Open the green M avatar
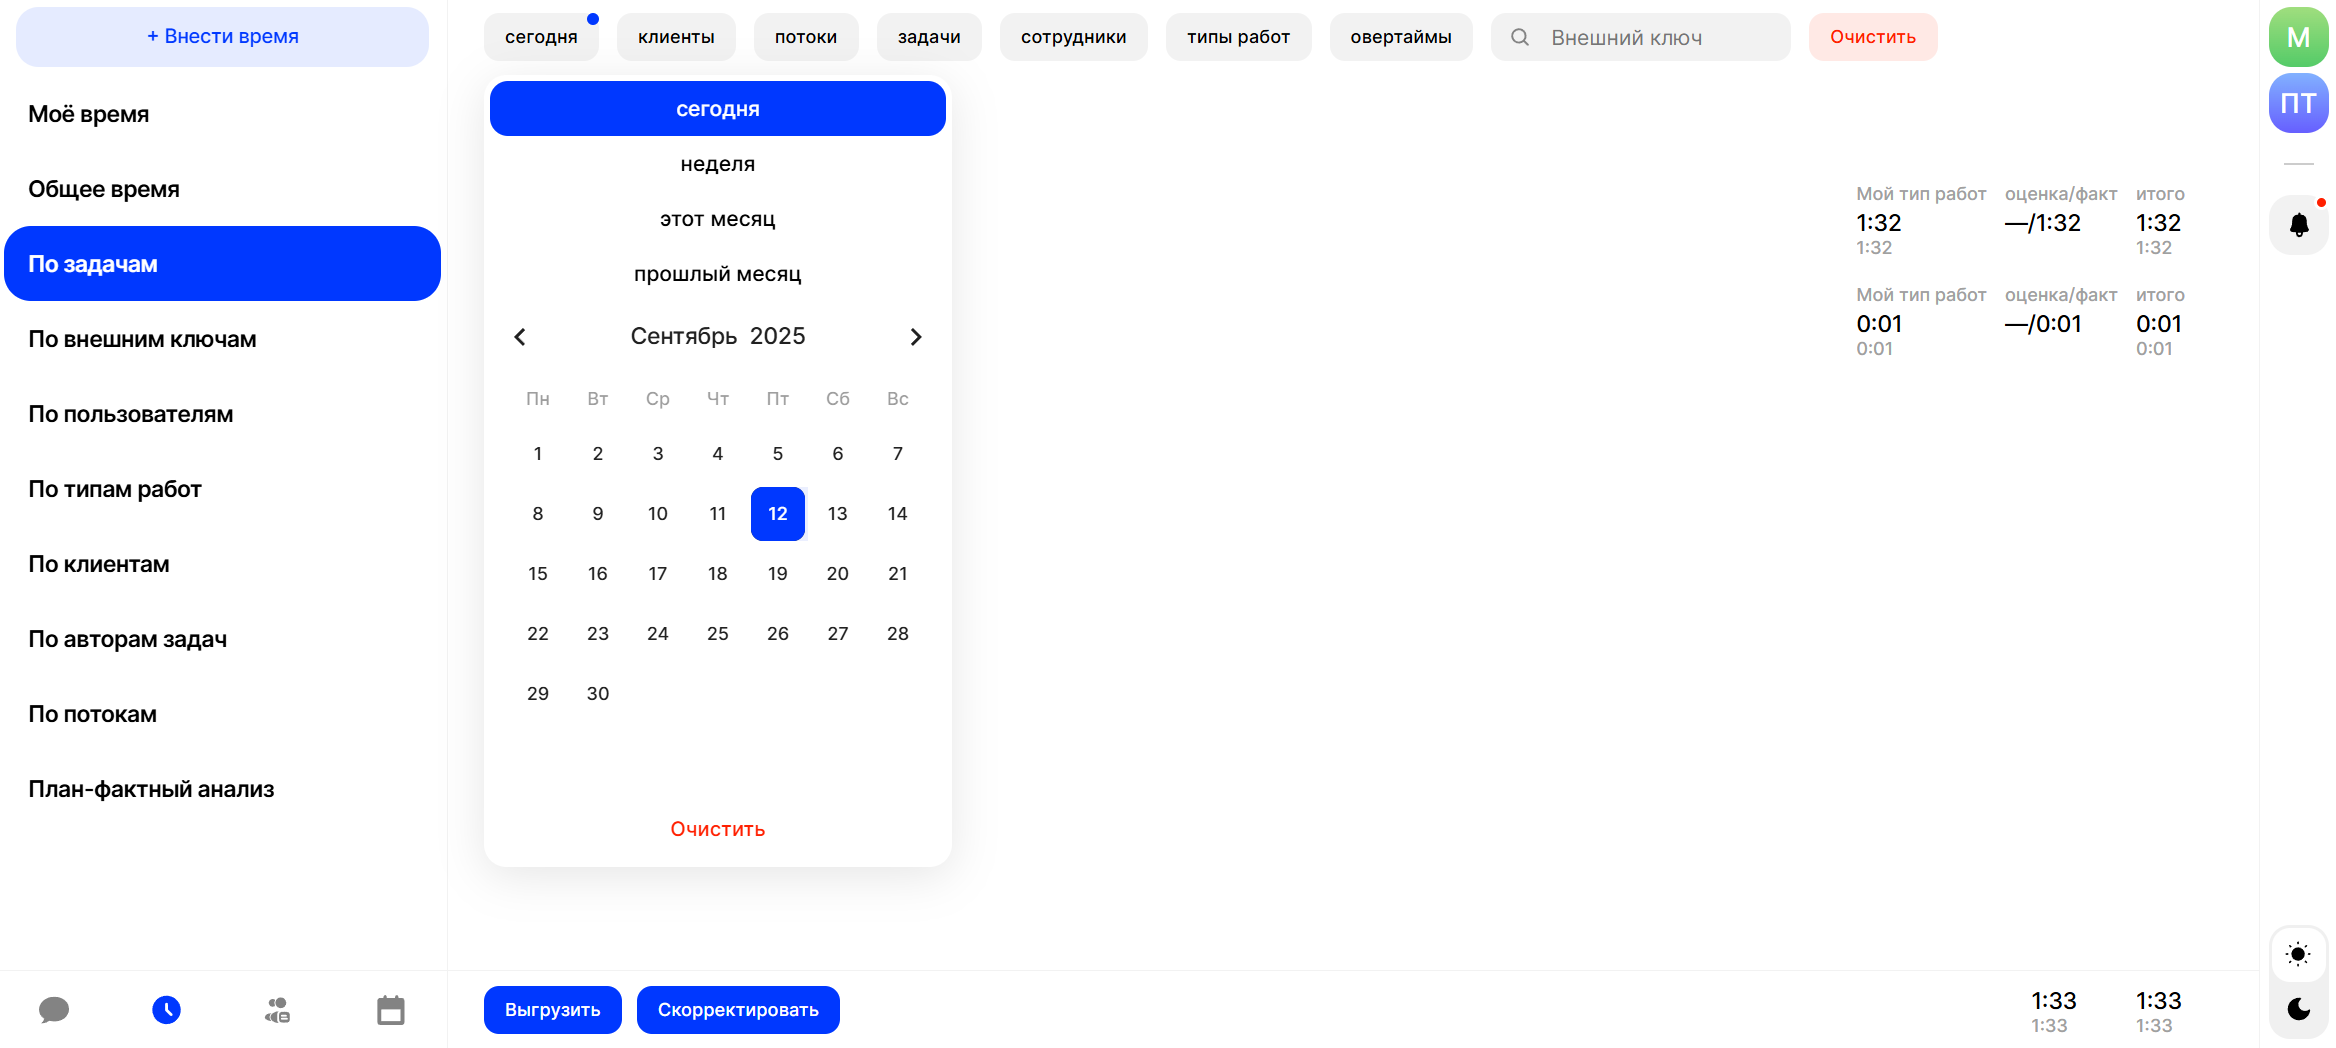The height and width of the screenshot is (1048, 2336). click(2298, 38)
